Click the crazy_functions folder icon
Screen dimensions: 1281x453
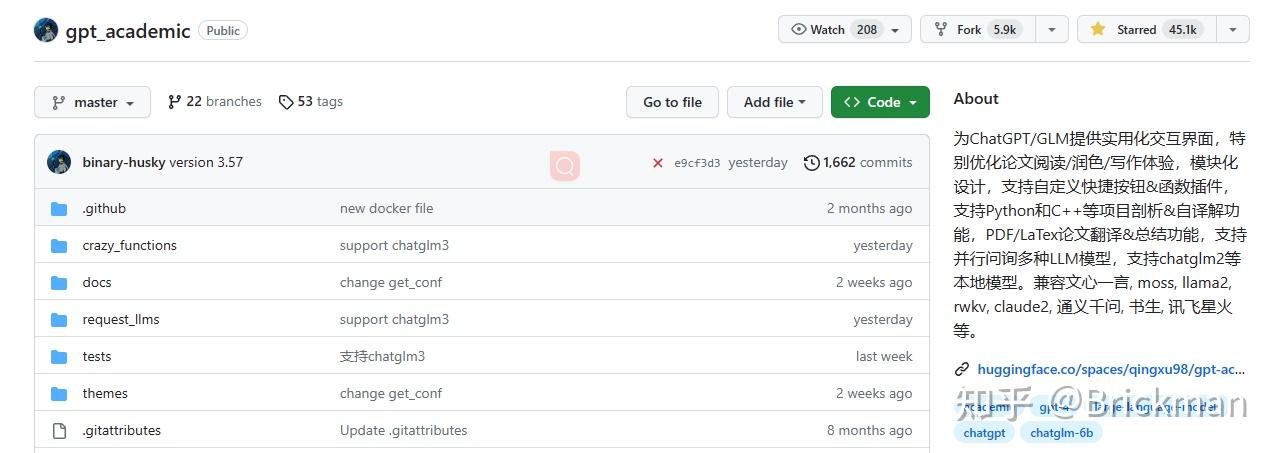pyautogui.click(x=60, y=246)
